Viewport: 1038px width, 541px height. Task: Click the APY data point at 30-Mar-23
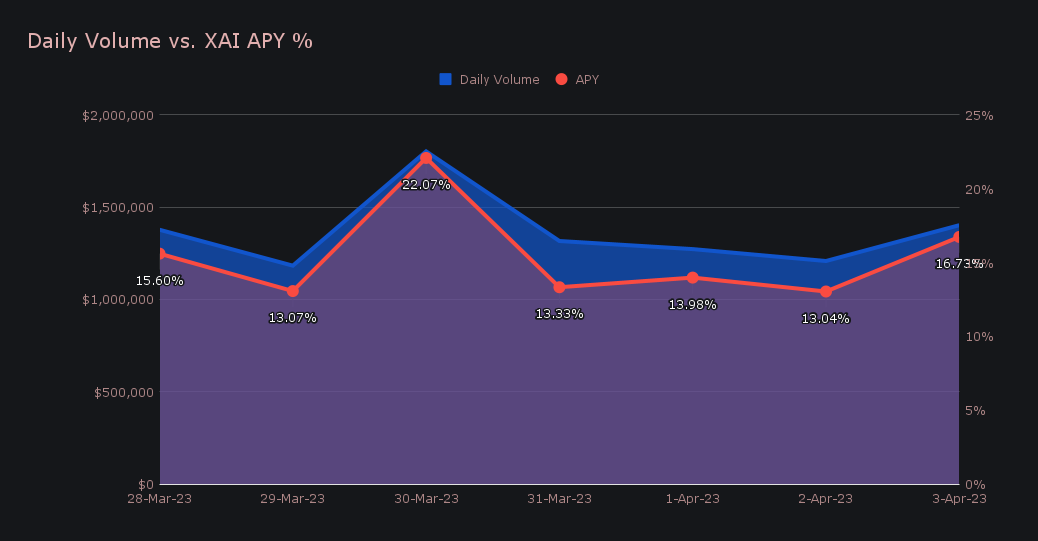click(426, 158)
